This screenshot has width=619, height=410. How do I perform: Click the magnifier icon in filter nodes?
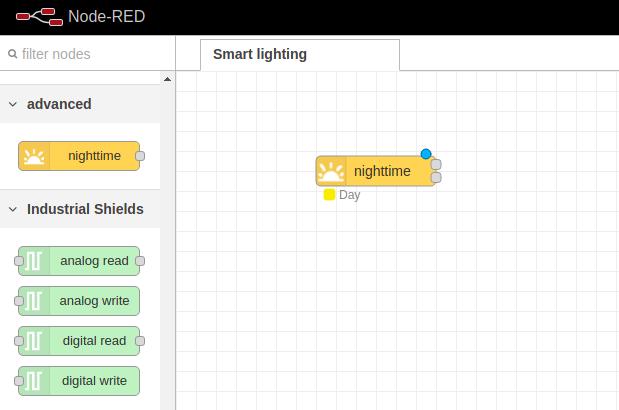(13, 54)
